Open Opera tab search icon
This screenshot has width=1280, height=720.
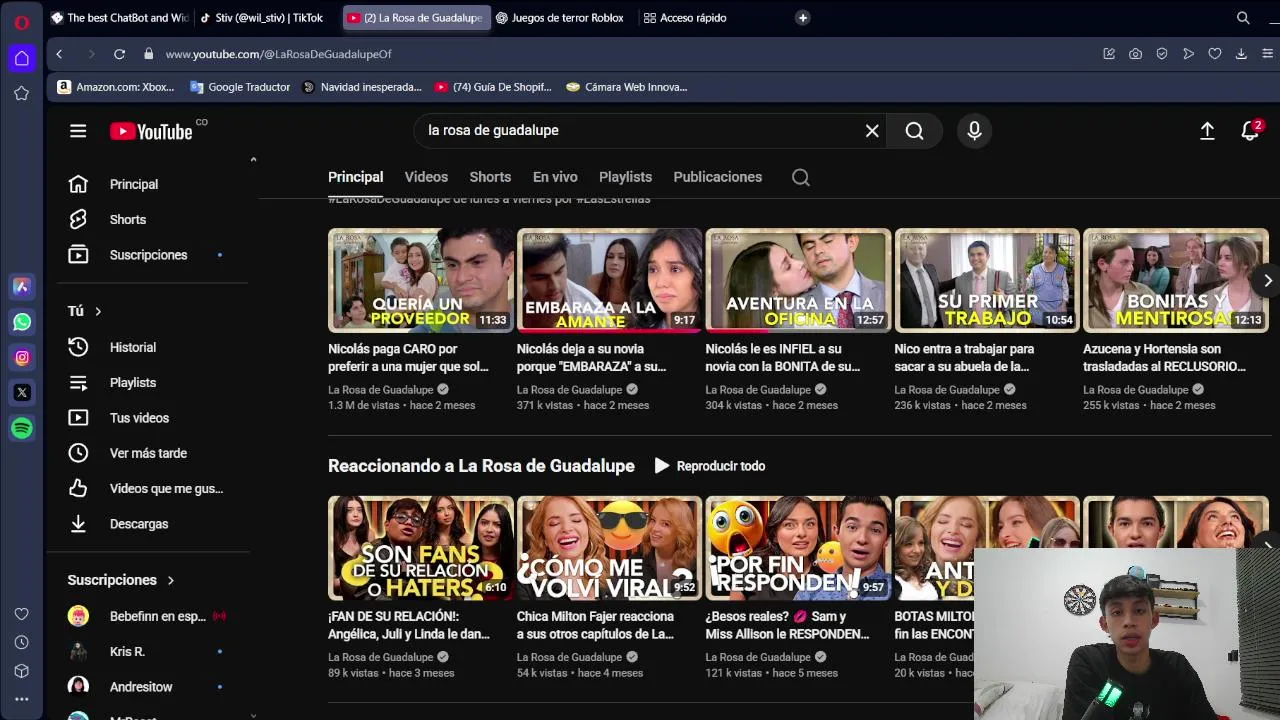(1243, 18)
